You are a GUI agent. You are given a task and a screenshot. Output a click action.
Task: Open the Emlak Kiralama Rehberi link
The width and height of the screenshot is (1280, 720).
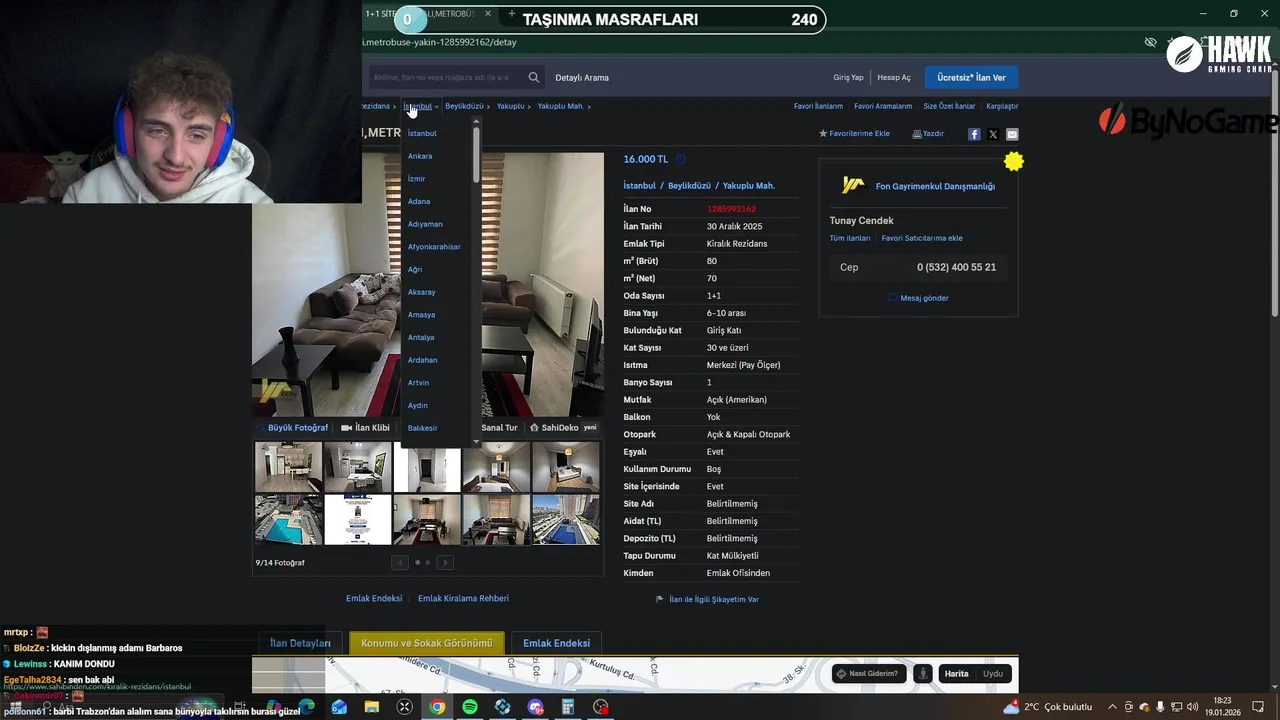coord(463,598)
